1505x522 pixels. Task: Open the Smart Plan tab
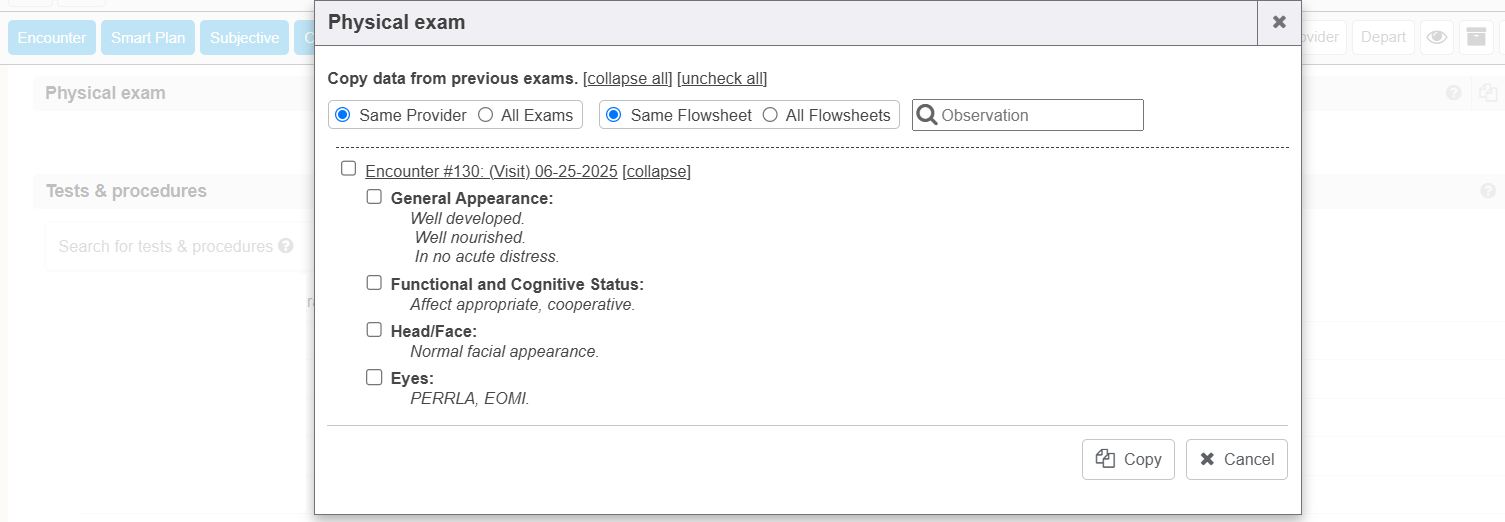pos(148,38)
